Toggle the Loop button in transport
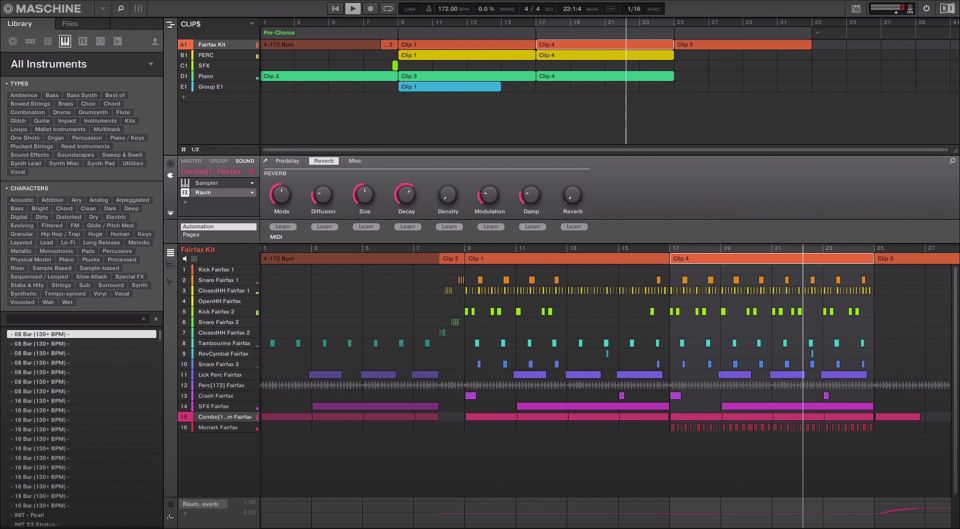 click(x=388, y=8)
